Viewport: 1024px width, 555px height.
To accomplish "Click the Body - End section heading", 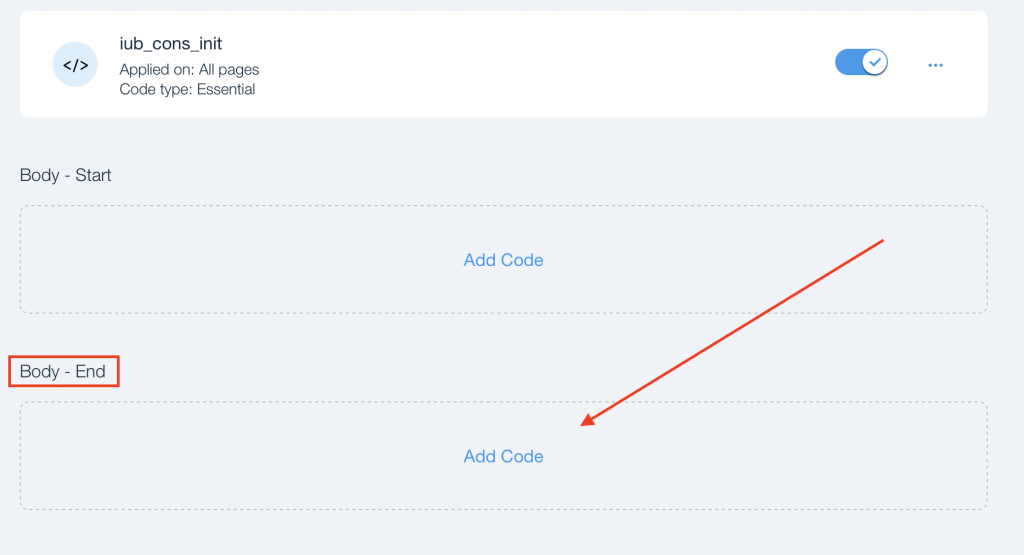I will tap(63, 371).
